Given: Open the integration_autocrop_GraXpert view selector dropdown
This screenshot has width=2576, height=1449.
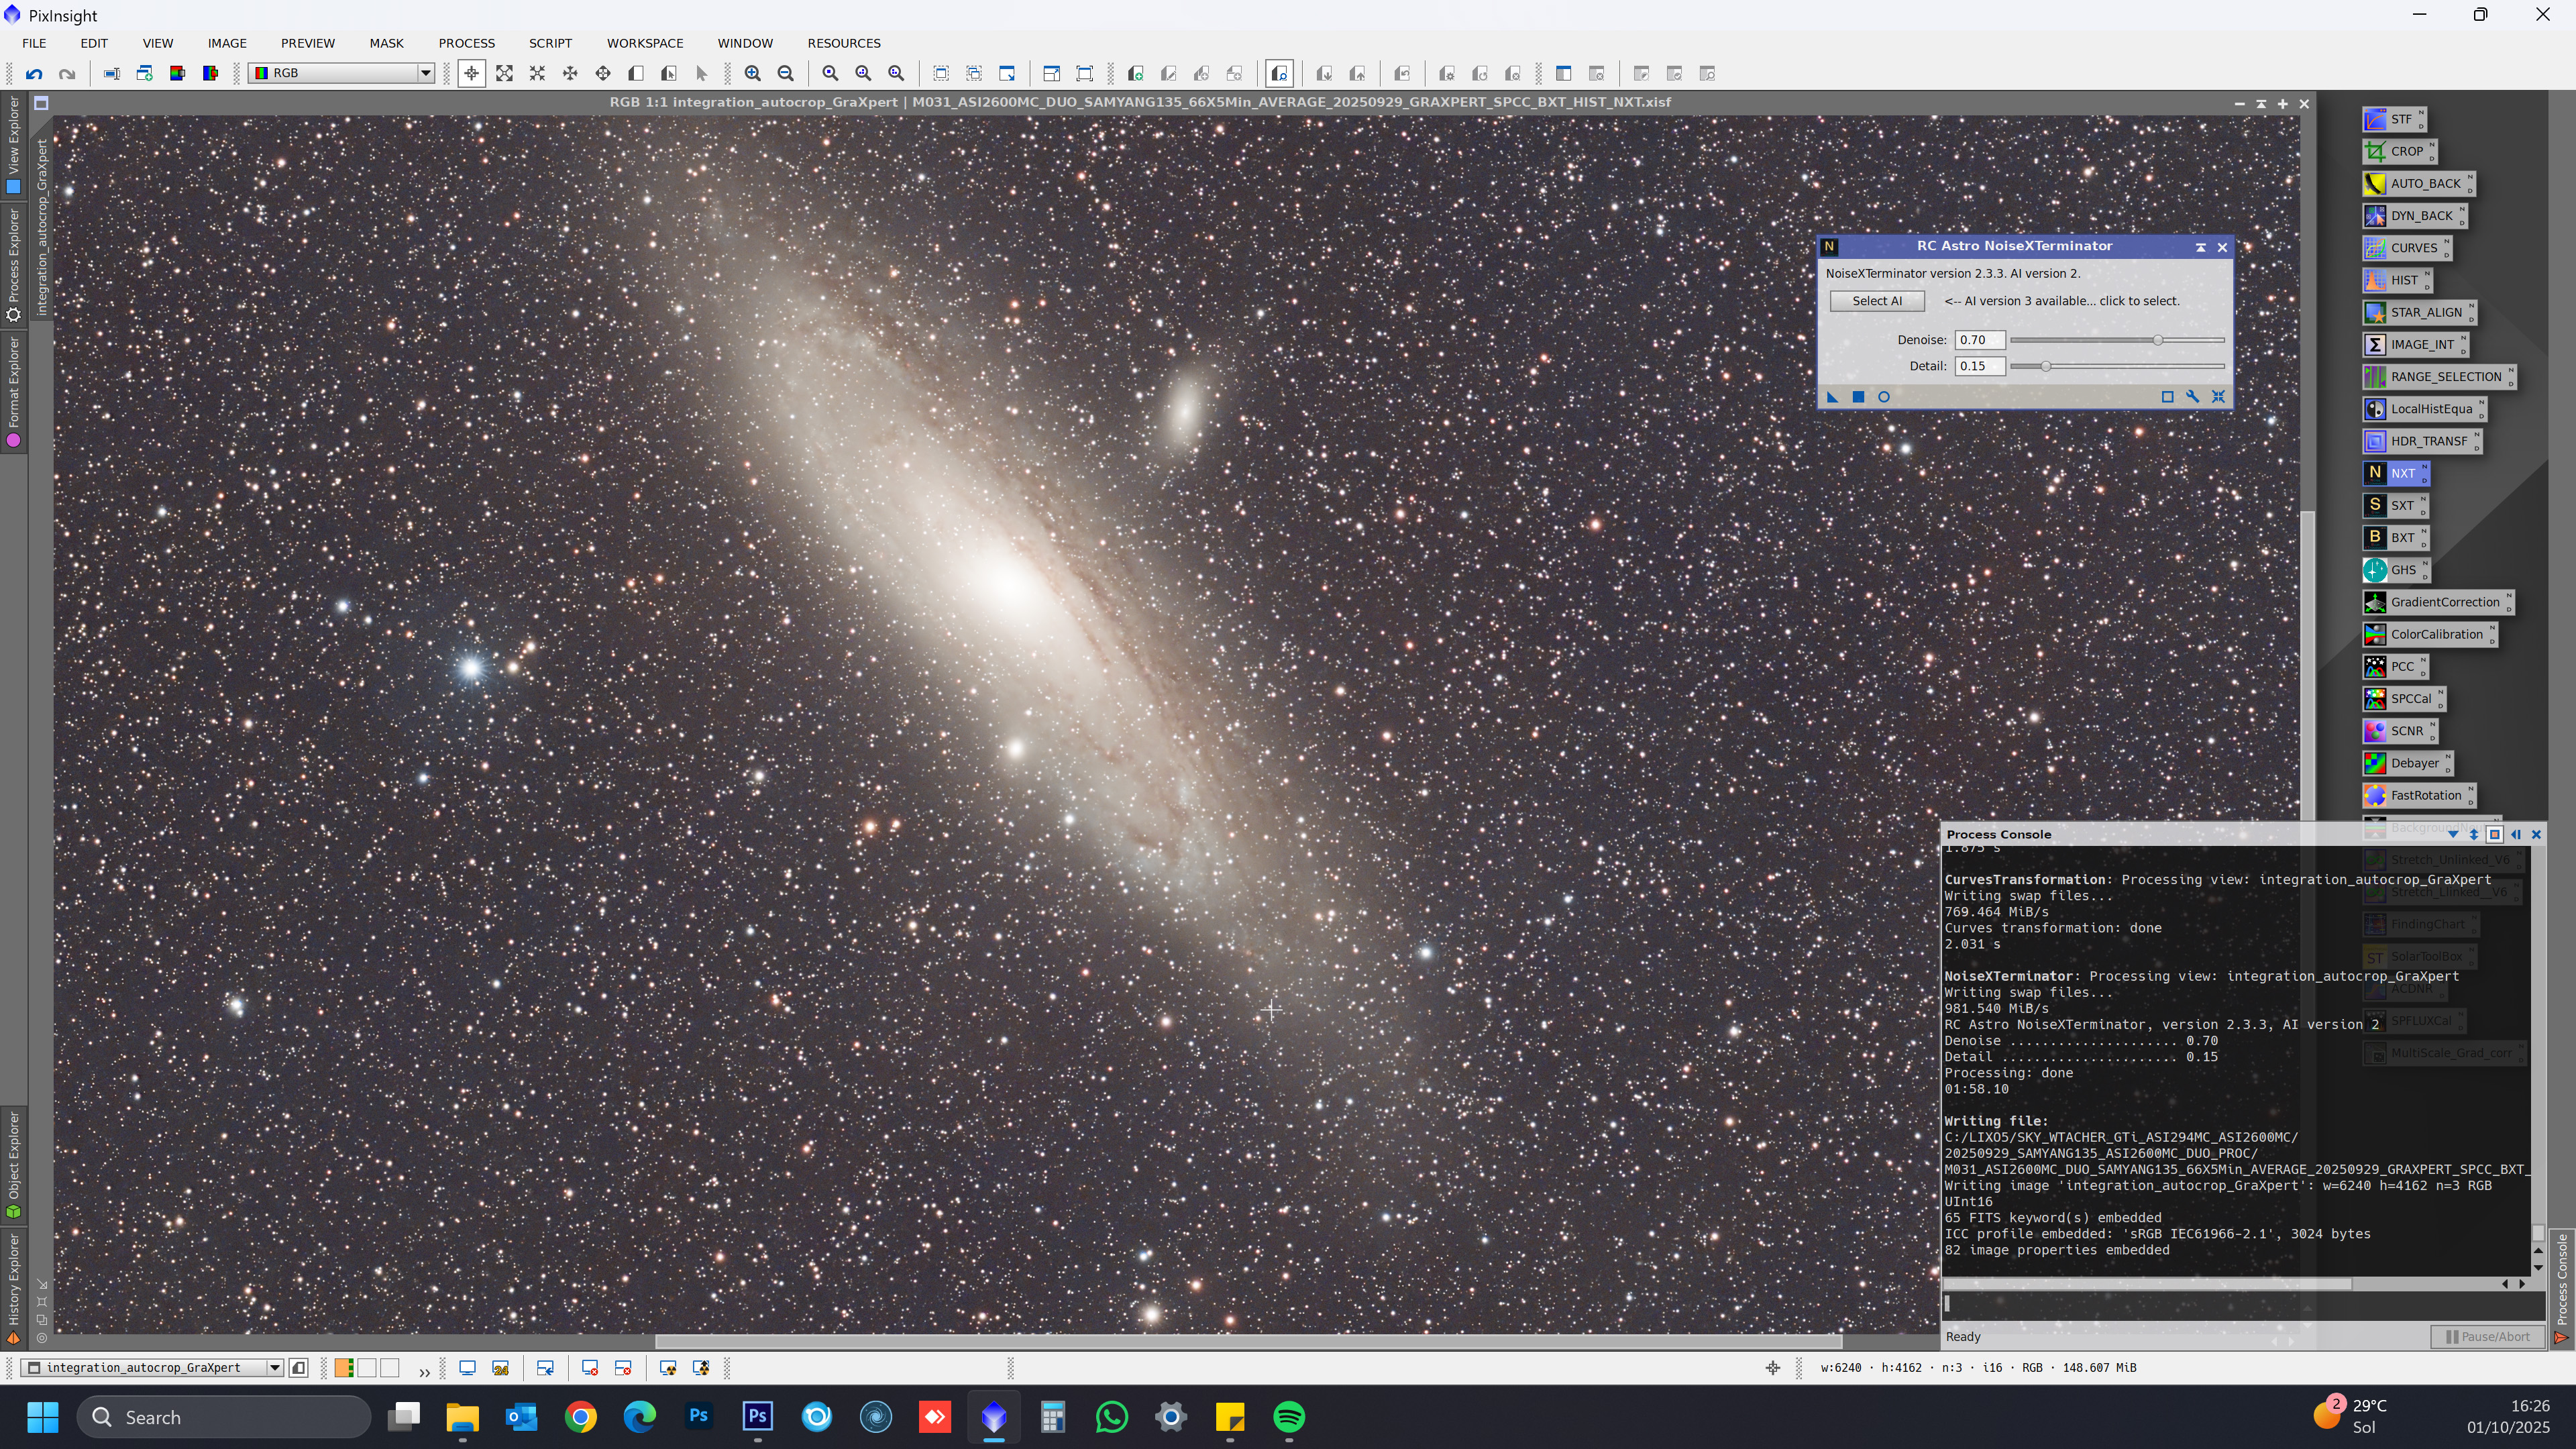Looking at the screenshot, I should tap(274, 1367).
